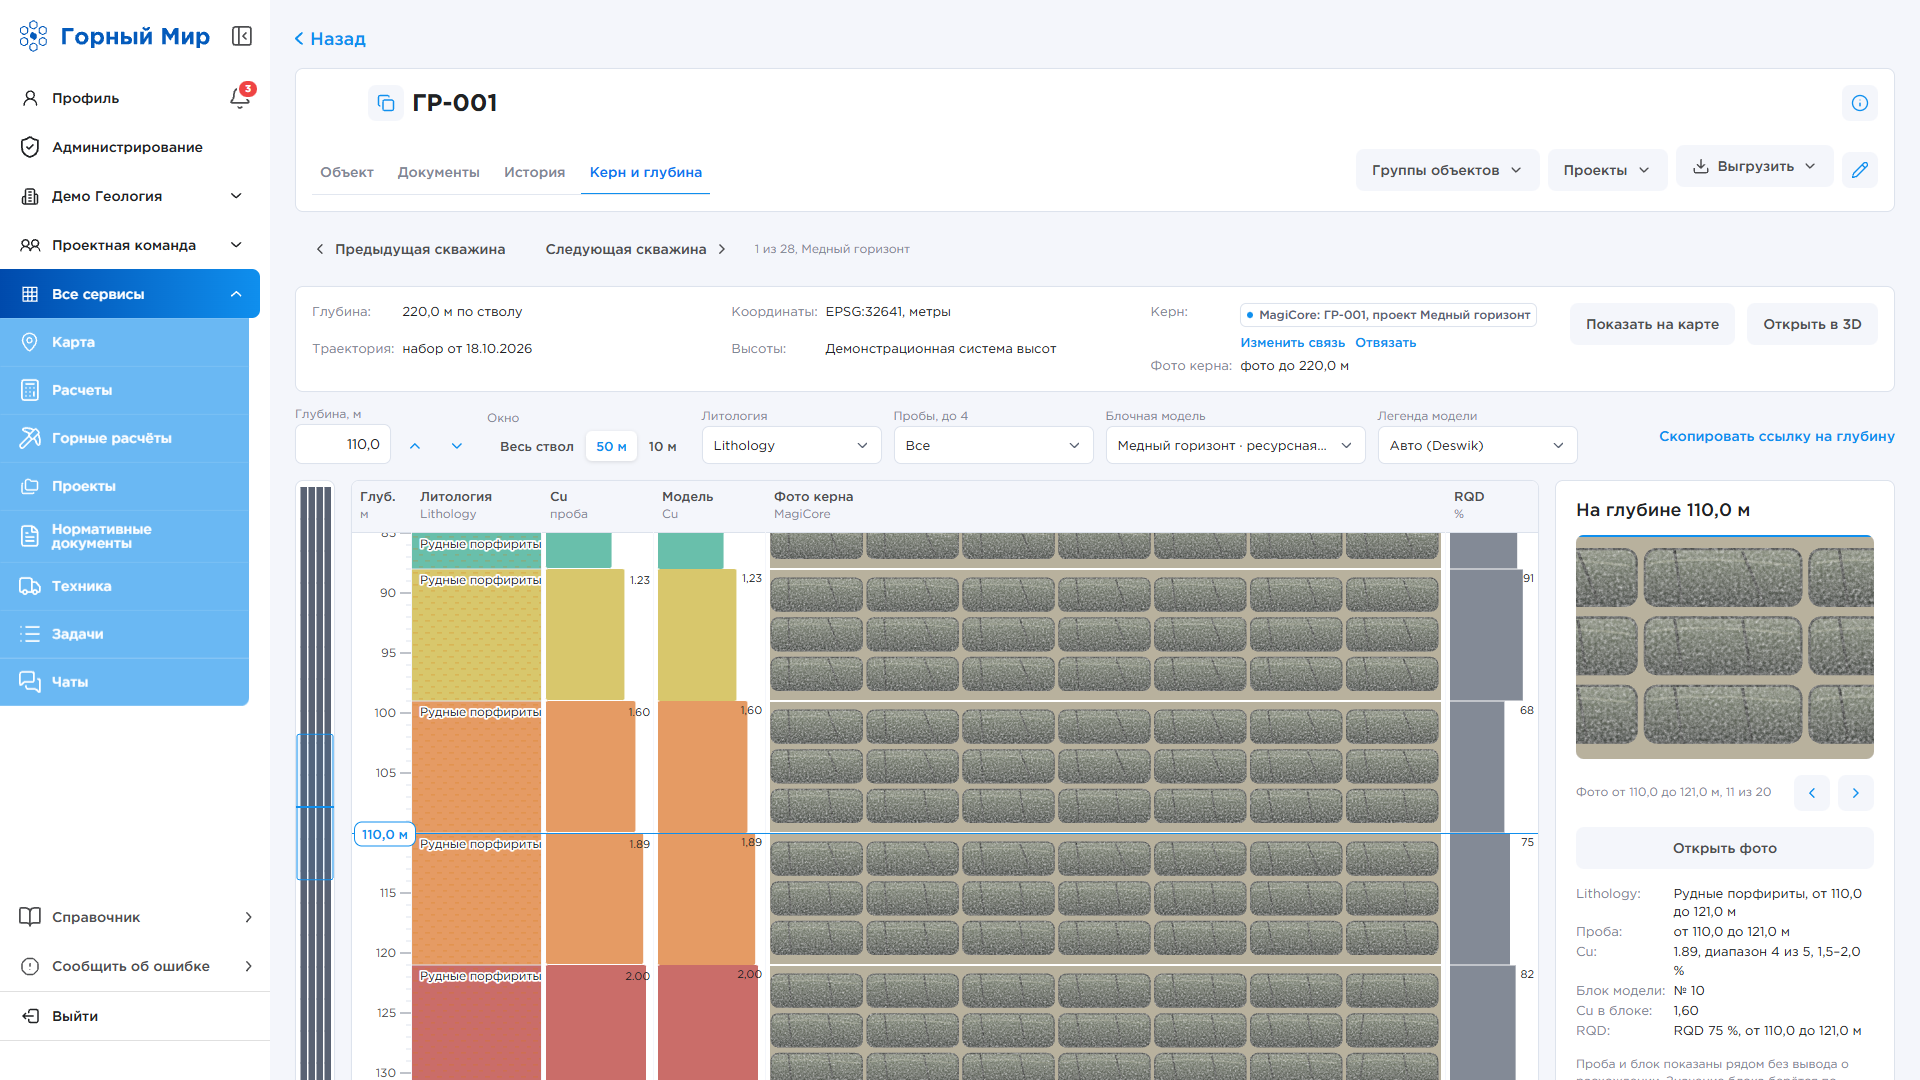Screen dimensions: 1920x1080
Task: Show next core photo arrow
Action: point(1855,793)
